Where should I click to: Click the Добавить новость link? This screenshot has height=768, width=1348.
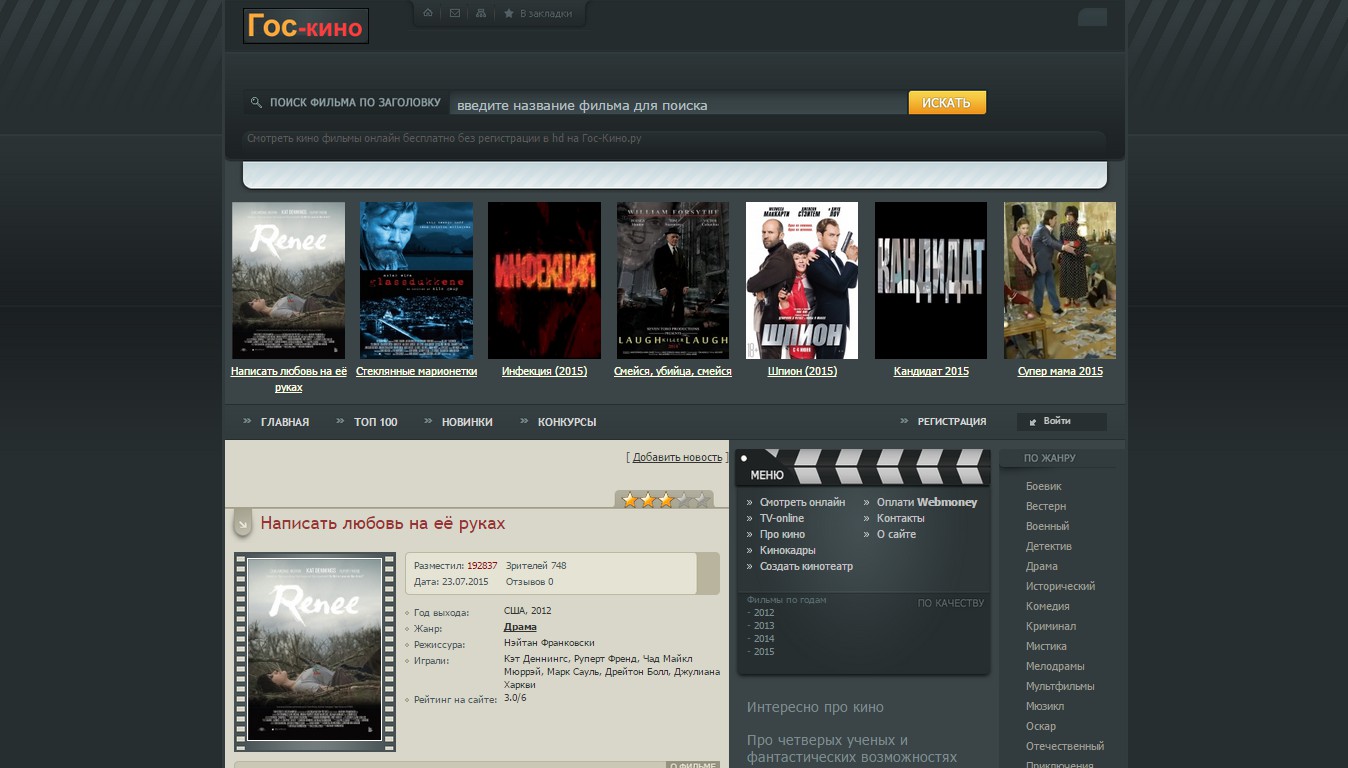(677, 457)
